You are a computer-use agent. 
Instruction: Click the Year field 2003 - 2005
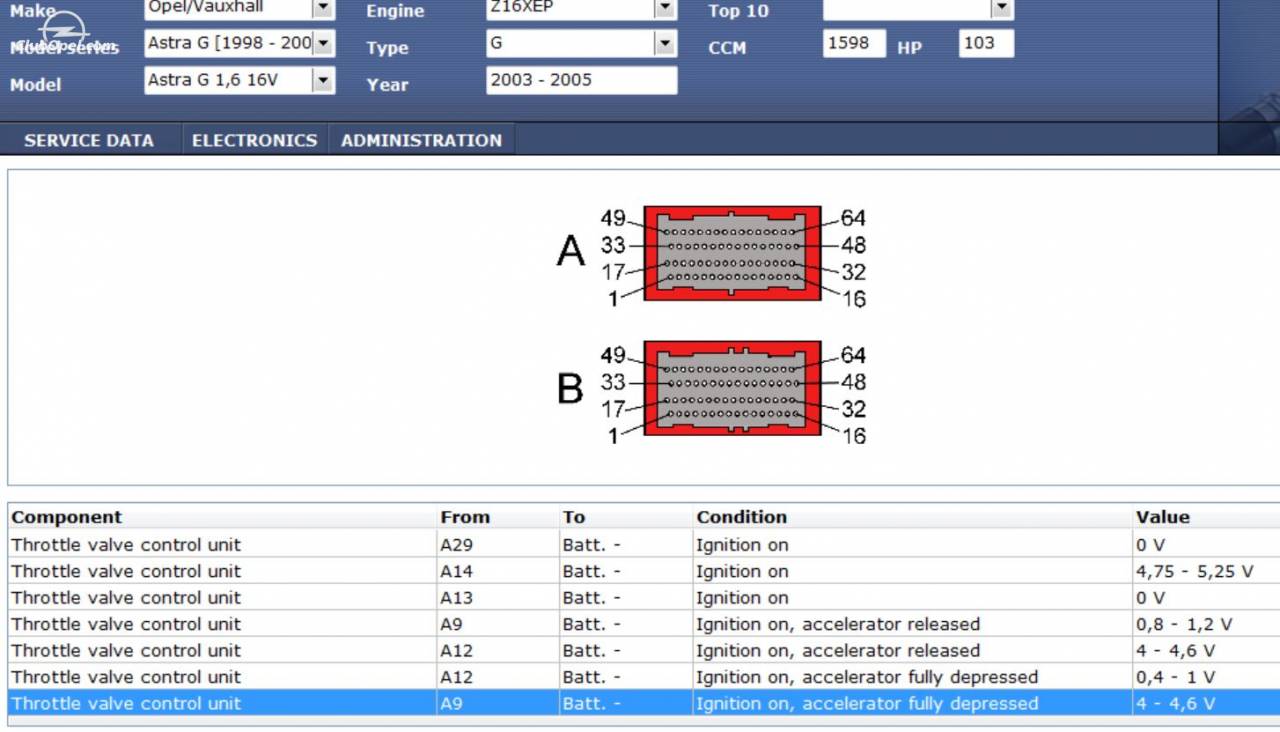click(x=581, y=80)
